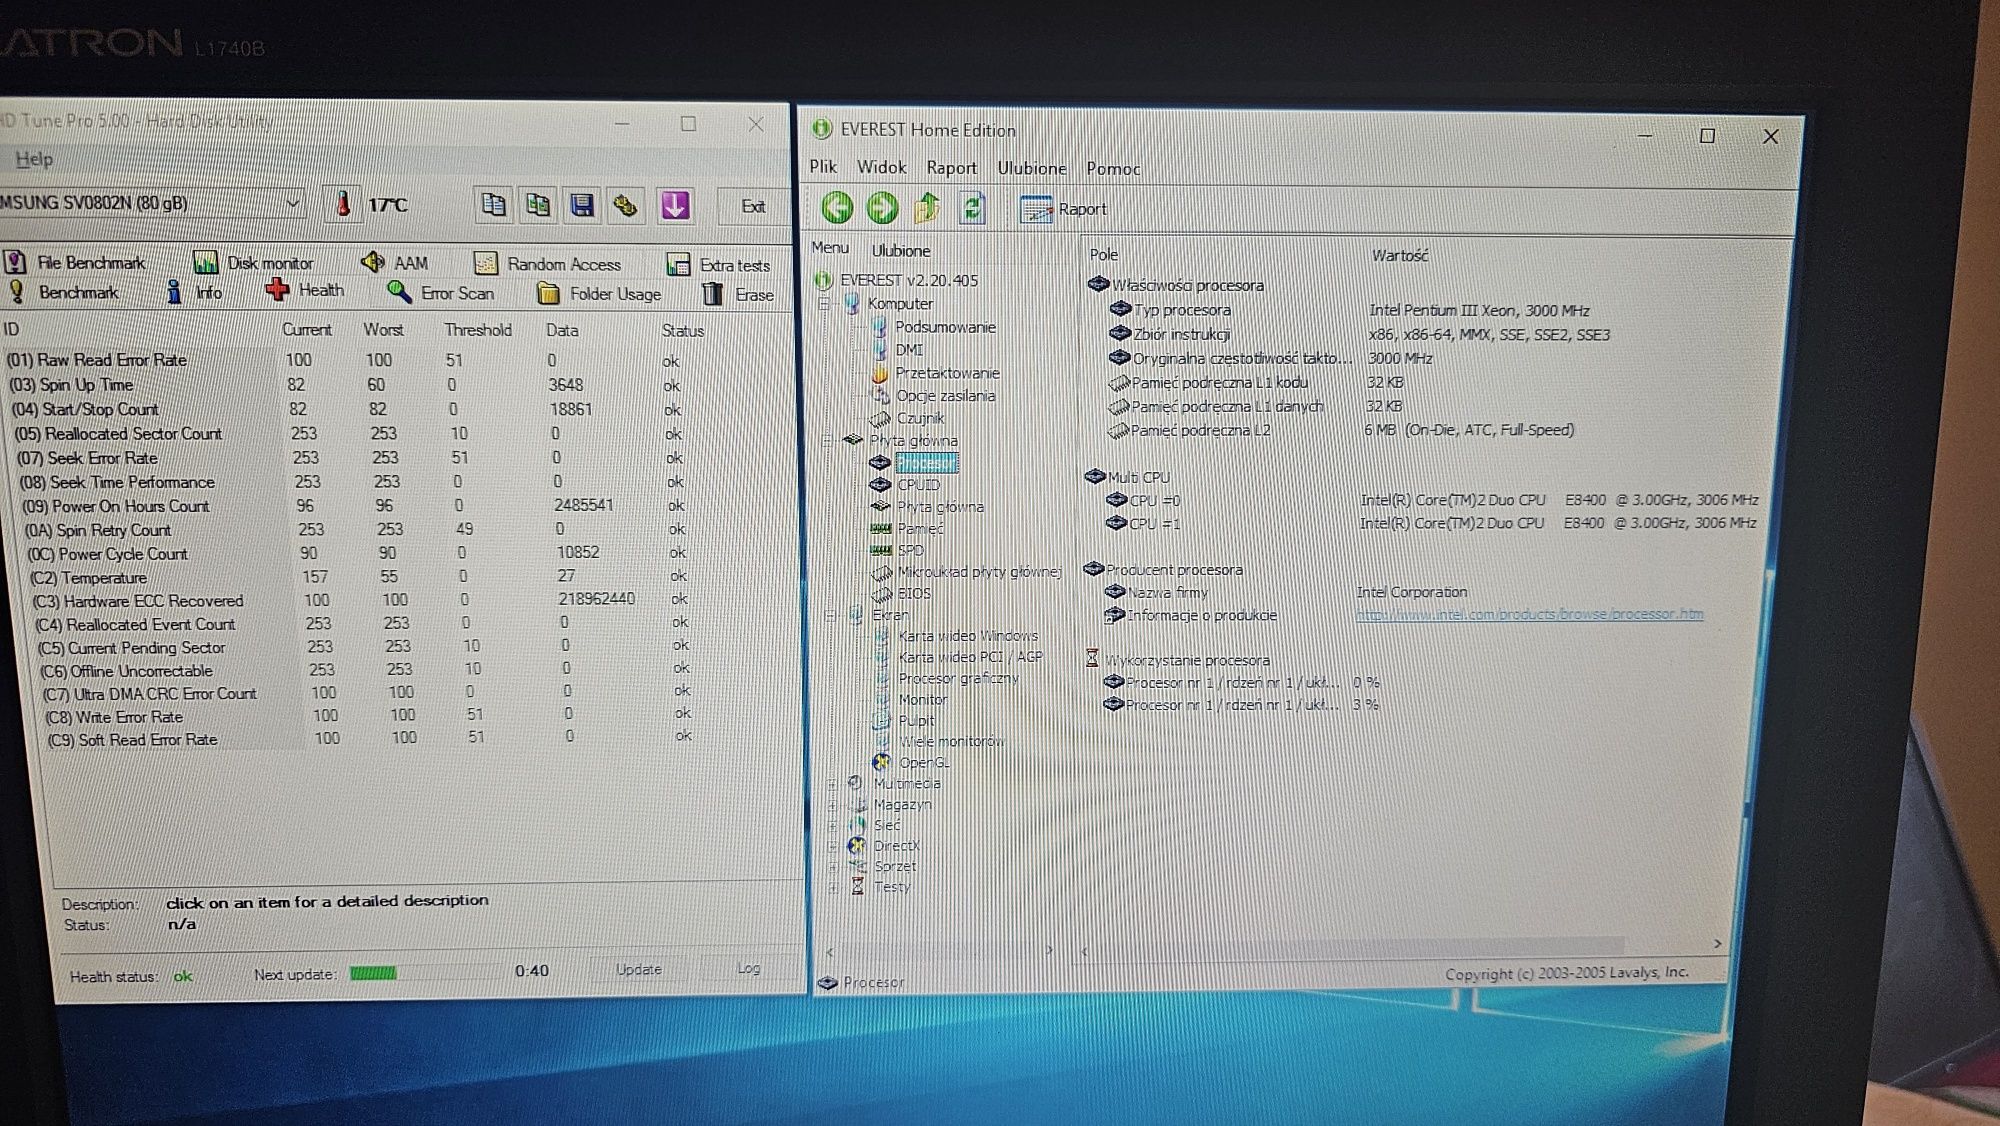Click the HD Tune save floppy icon
The width and height of the screenshot is (2000, 1126).
(x=582, y=206)
